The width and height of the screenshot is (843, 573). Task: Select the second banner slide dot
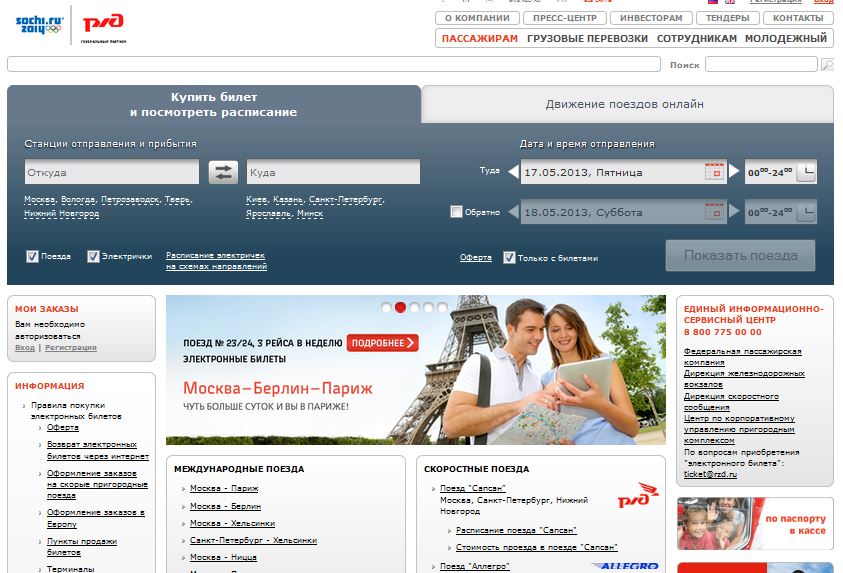400,307
